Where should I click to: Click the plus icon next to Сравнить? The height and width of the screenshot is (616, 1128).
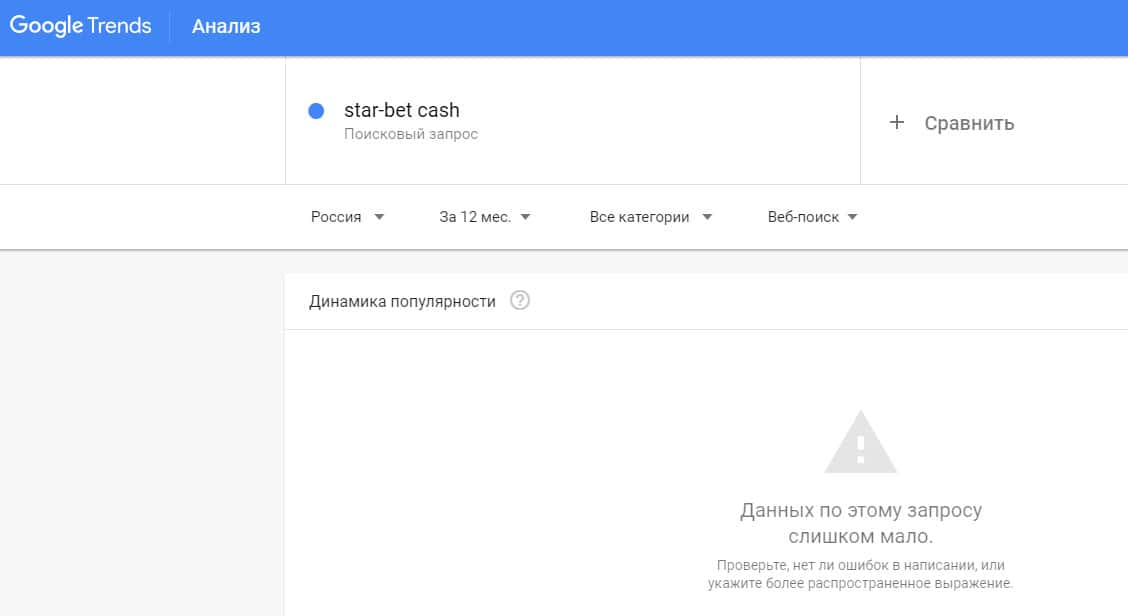click(897, 123)
